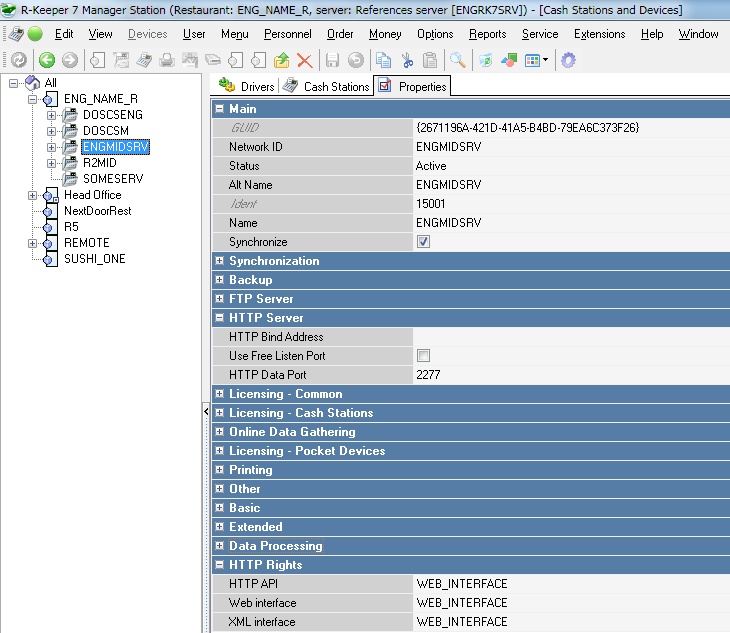Select ENGMIDSRV in the tree
The image size is (730, 633).
(x=115, y=147)
